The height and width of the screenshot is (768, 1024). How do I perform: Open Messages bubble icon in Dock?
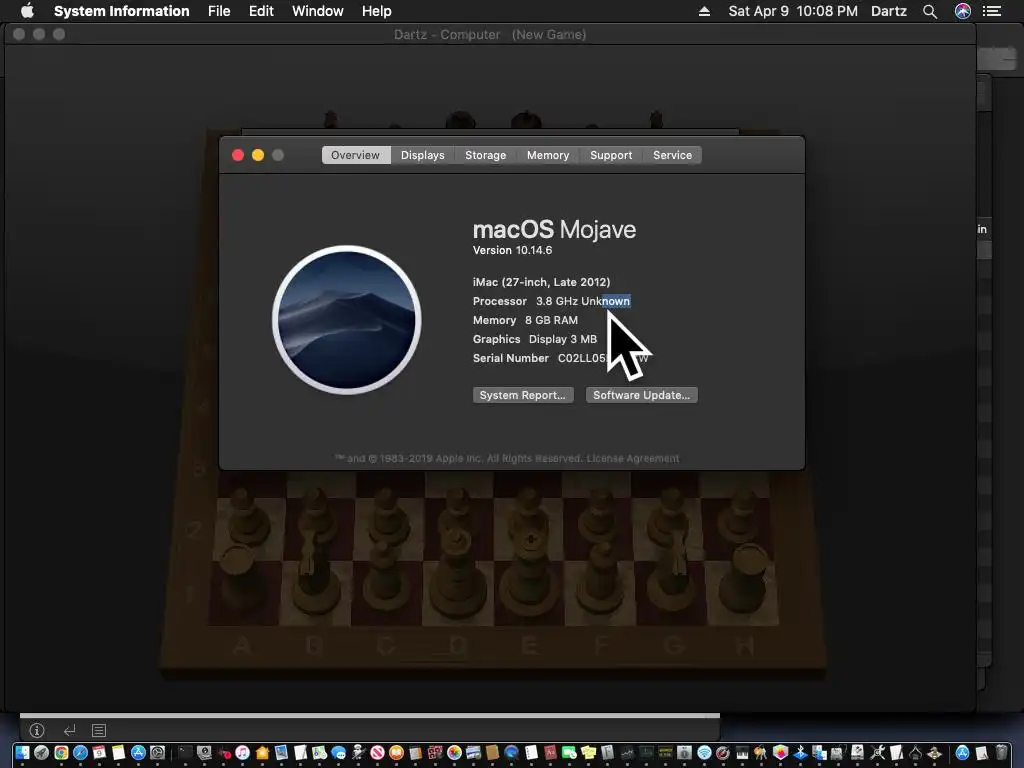tap(338, 752)
